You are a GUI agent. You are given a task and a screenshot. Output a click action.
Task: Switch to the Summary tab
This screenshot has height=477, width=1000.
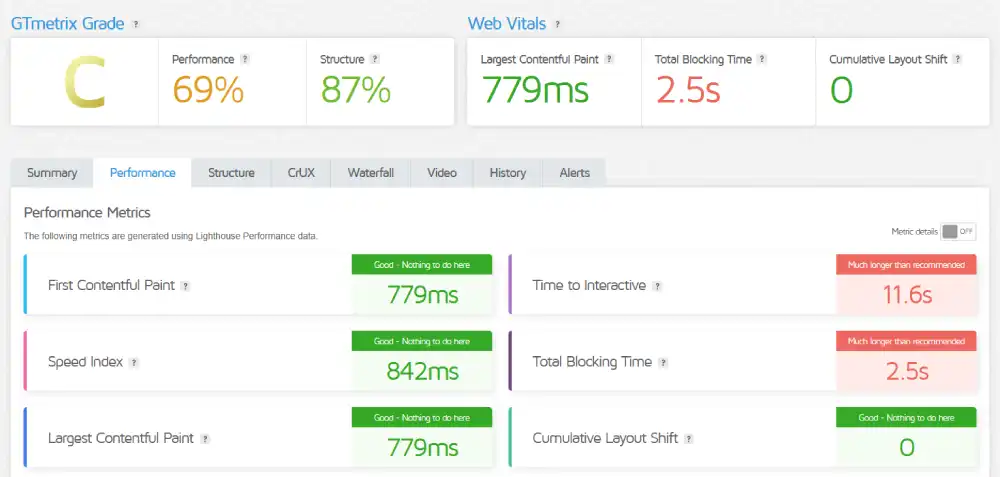point(52,173)
